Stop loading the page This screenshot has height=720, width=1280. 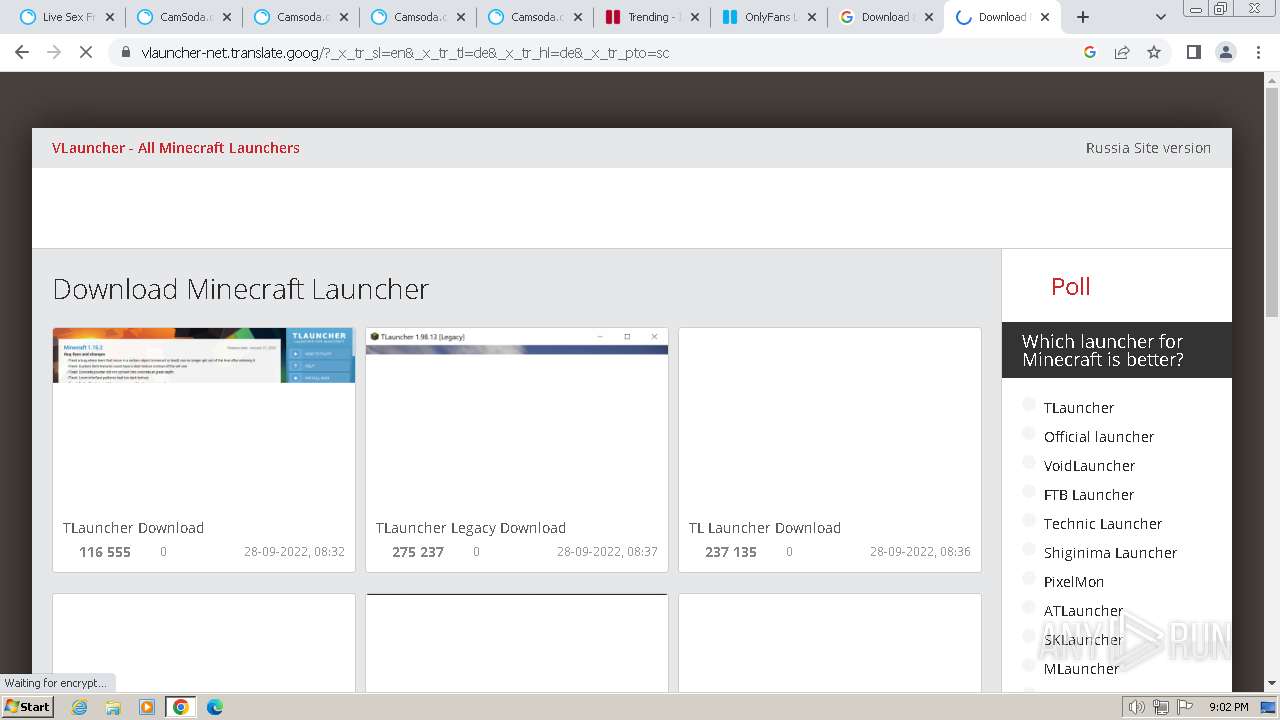pyautogui.click(x=86, y=52)
